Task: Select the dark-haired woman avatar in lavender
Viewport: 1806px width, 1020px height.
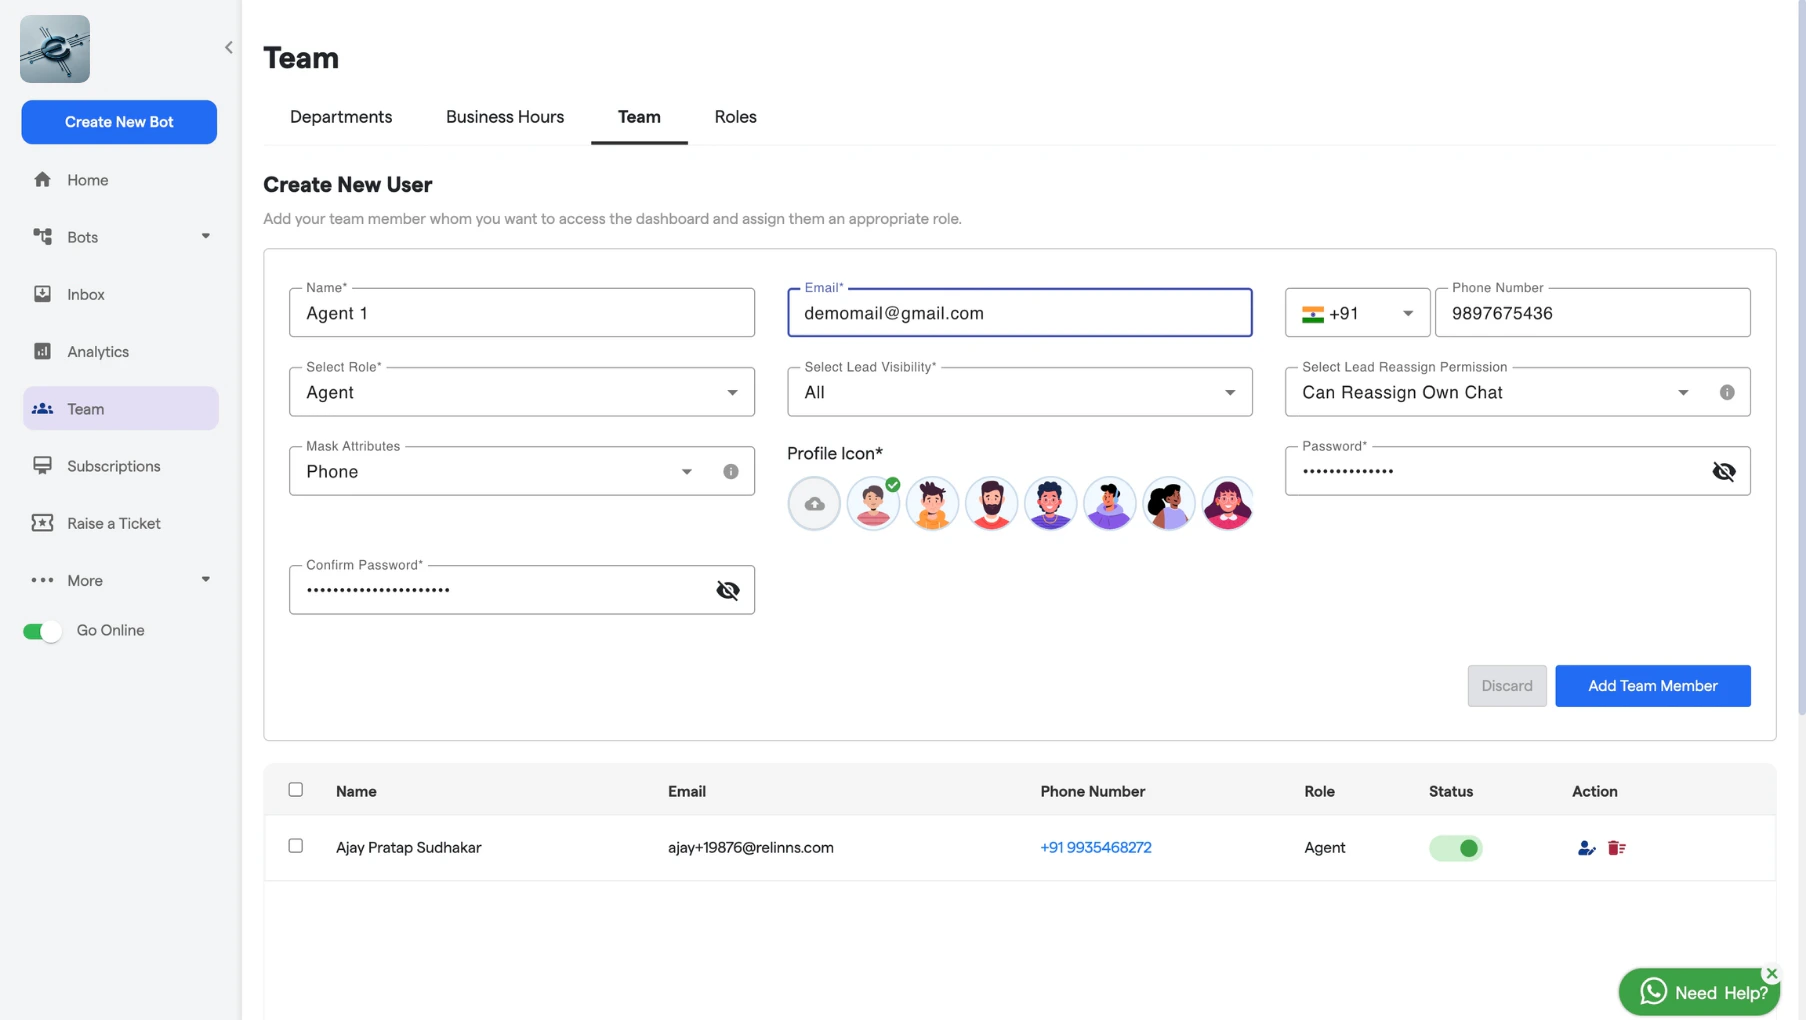Action: click(1168, 503)
